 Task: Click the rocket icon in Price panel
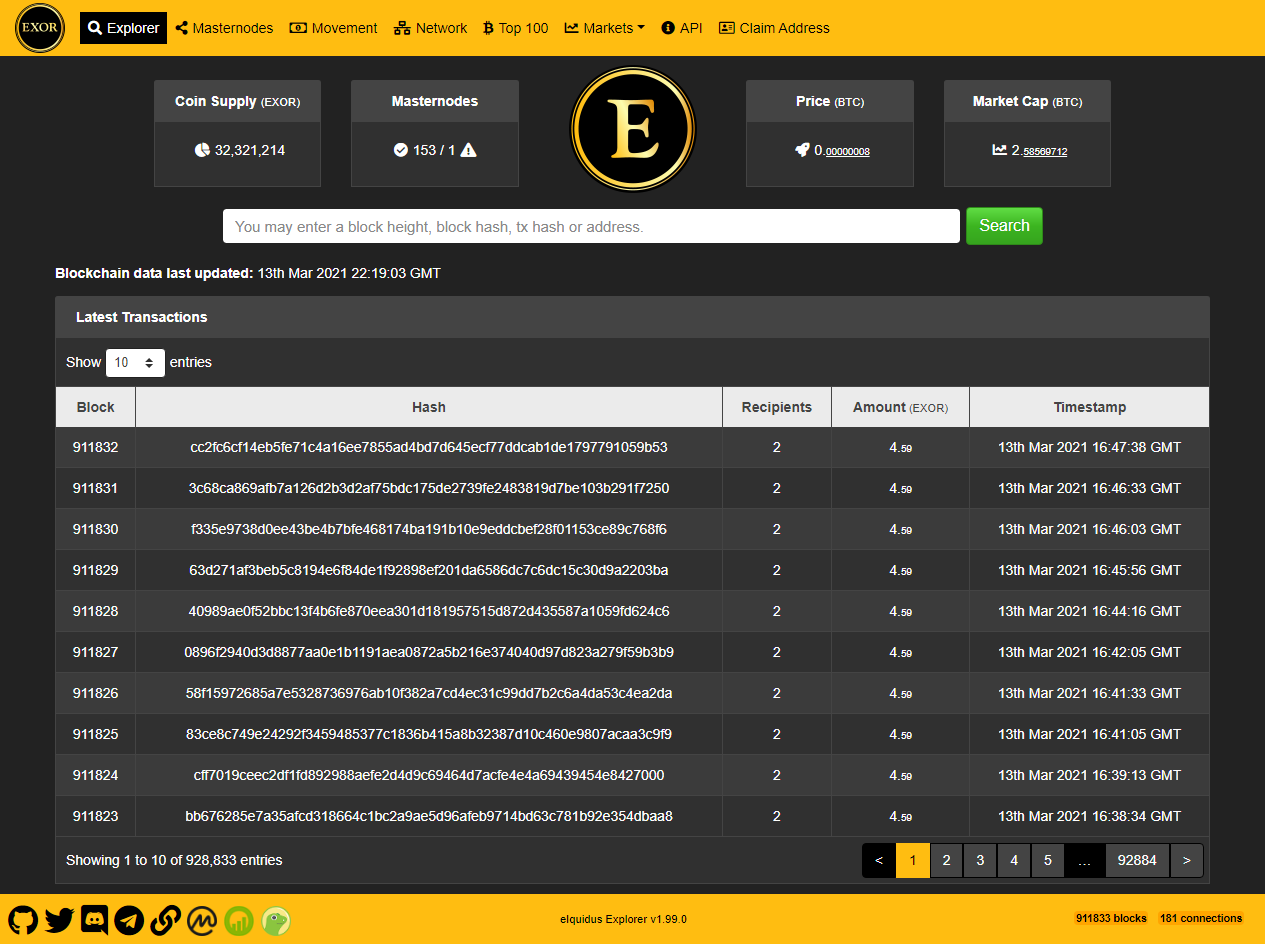[802, 150]
